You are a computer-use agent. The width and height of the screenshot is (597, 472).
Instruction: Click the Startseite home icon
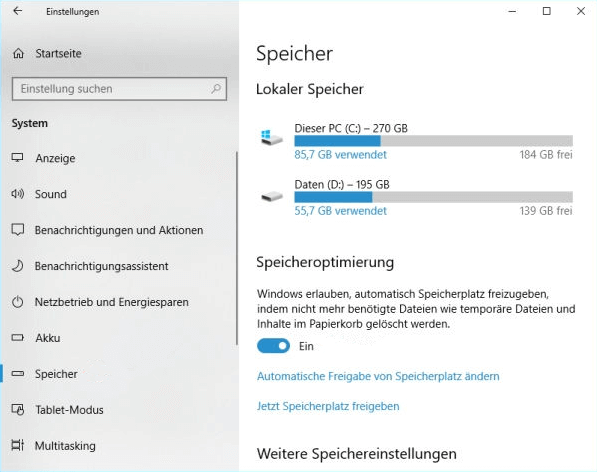point(18,54)
